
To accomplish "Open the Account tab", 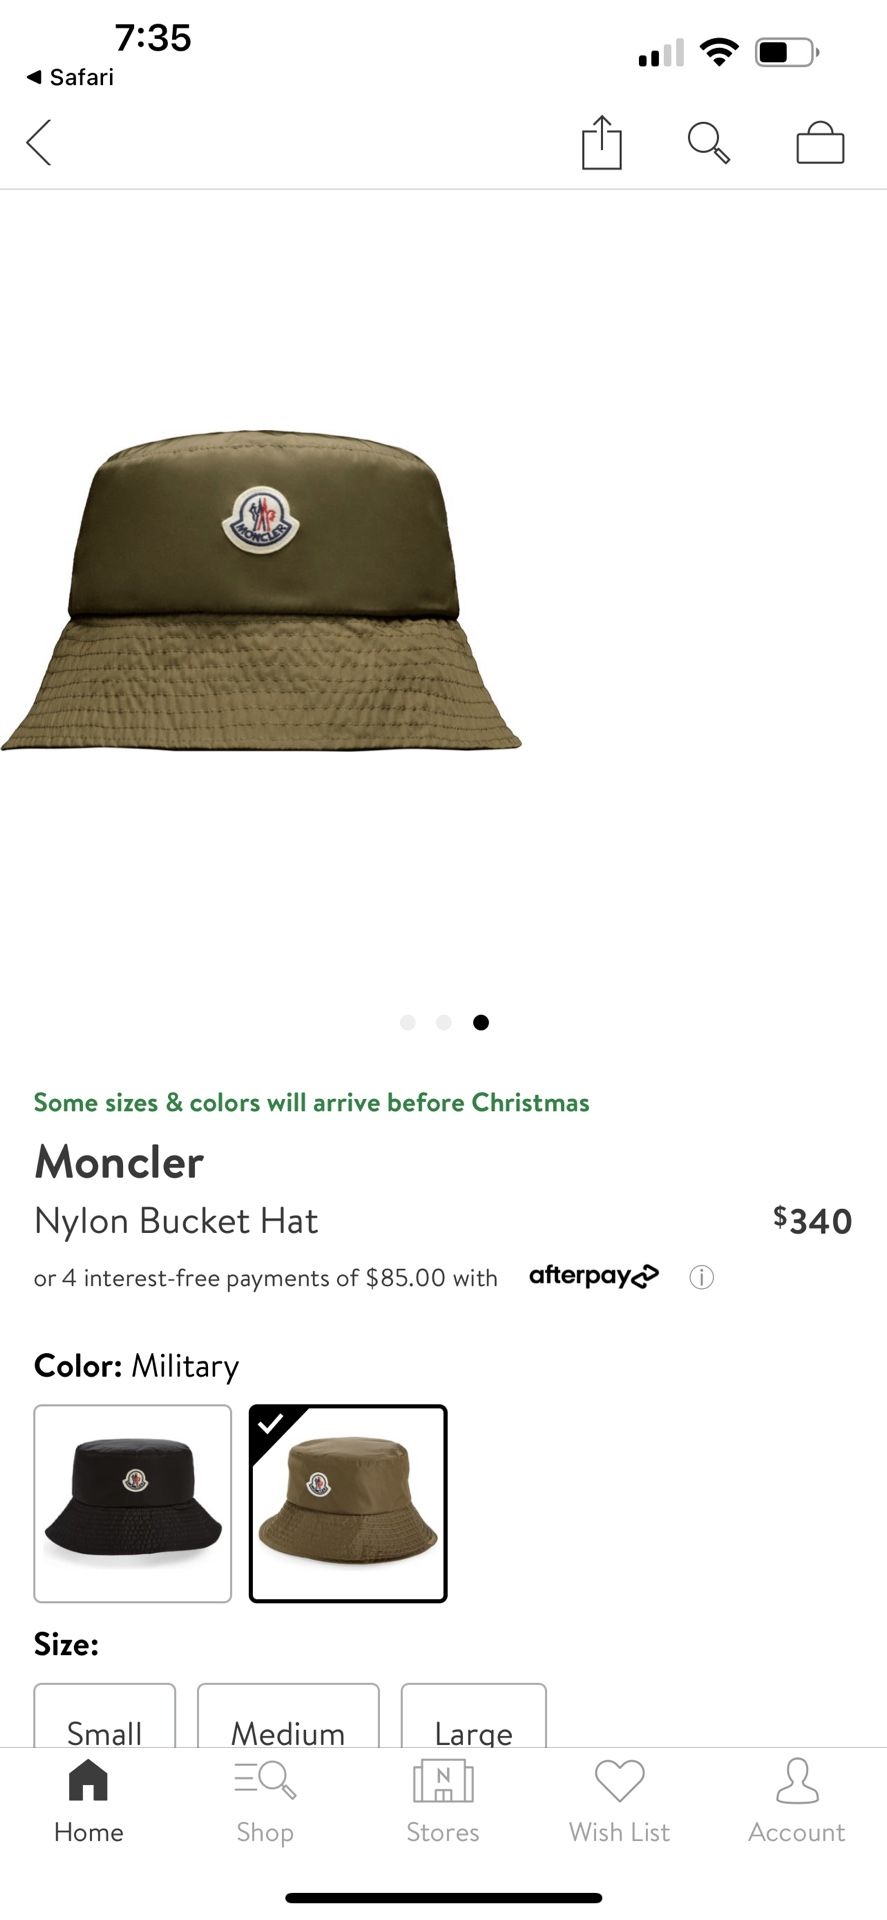I will pyautogui.click(x=797, y=1801).
